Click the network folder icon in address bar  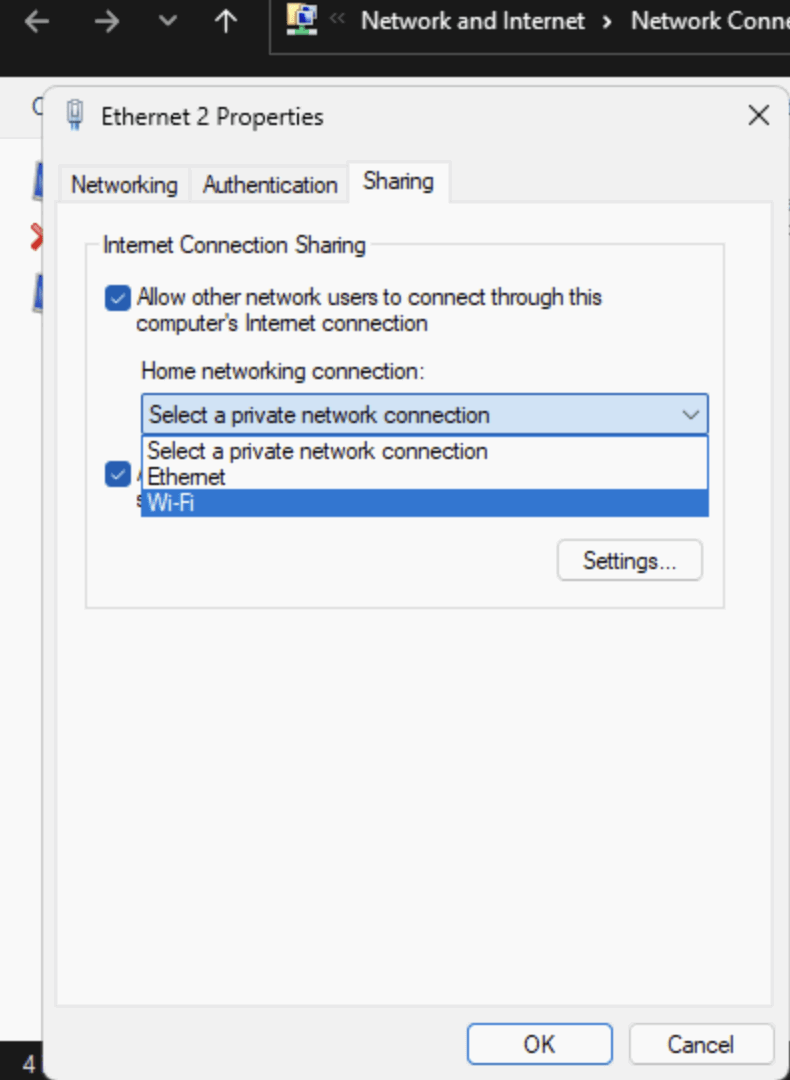[x=302, y=20]
